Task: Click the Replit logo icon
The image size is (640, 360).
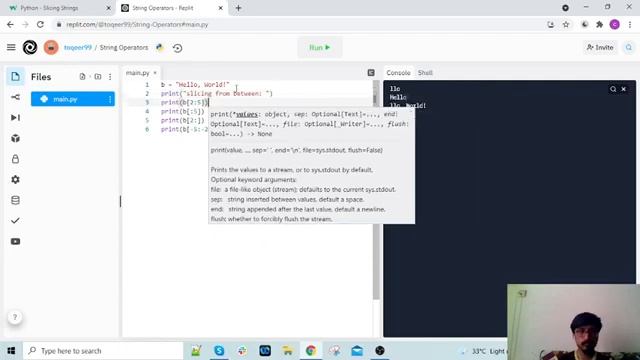Action: [30, 47]
